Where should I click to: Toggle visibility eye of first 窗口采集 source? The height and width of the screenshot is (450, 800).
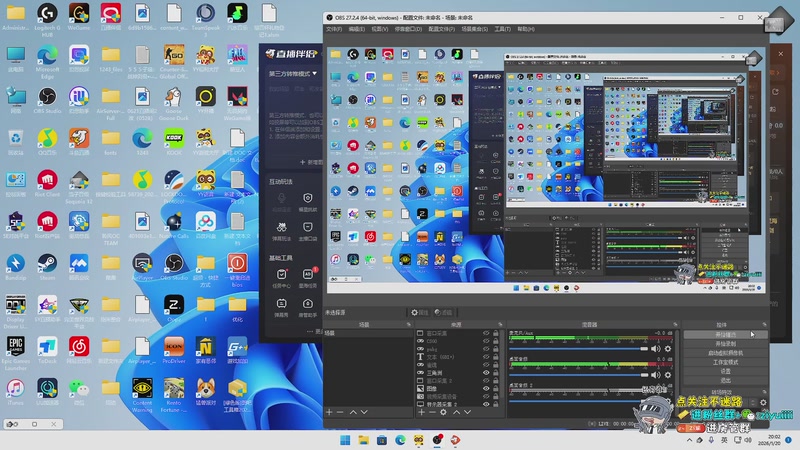(486, 333)
